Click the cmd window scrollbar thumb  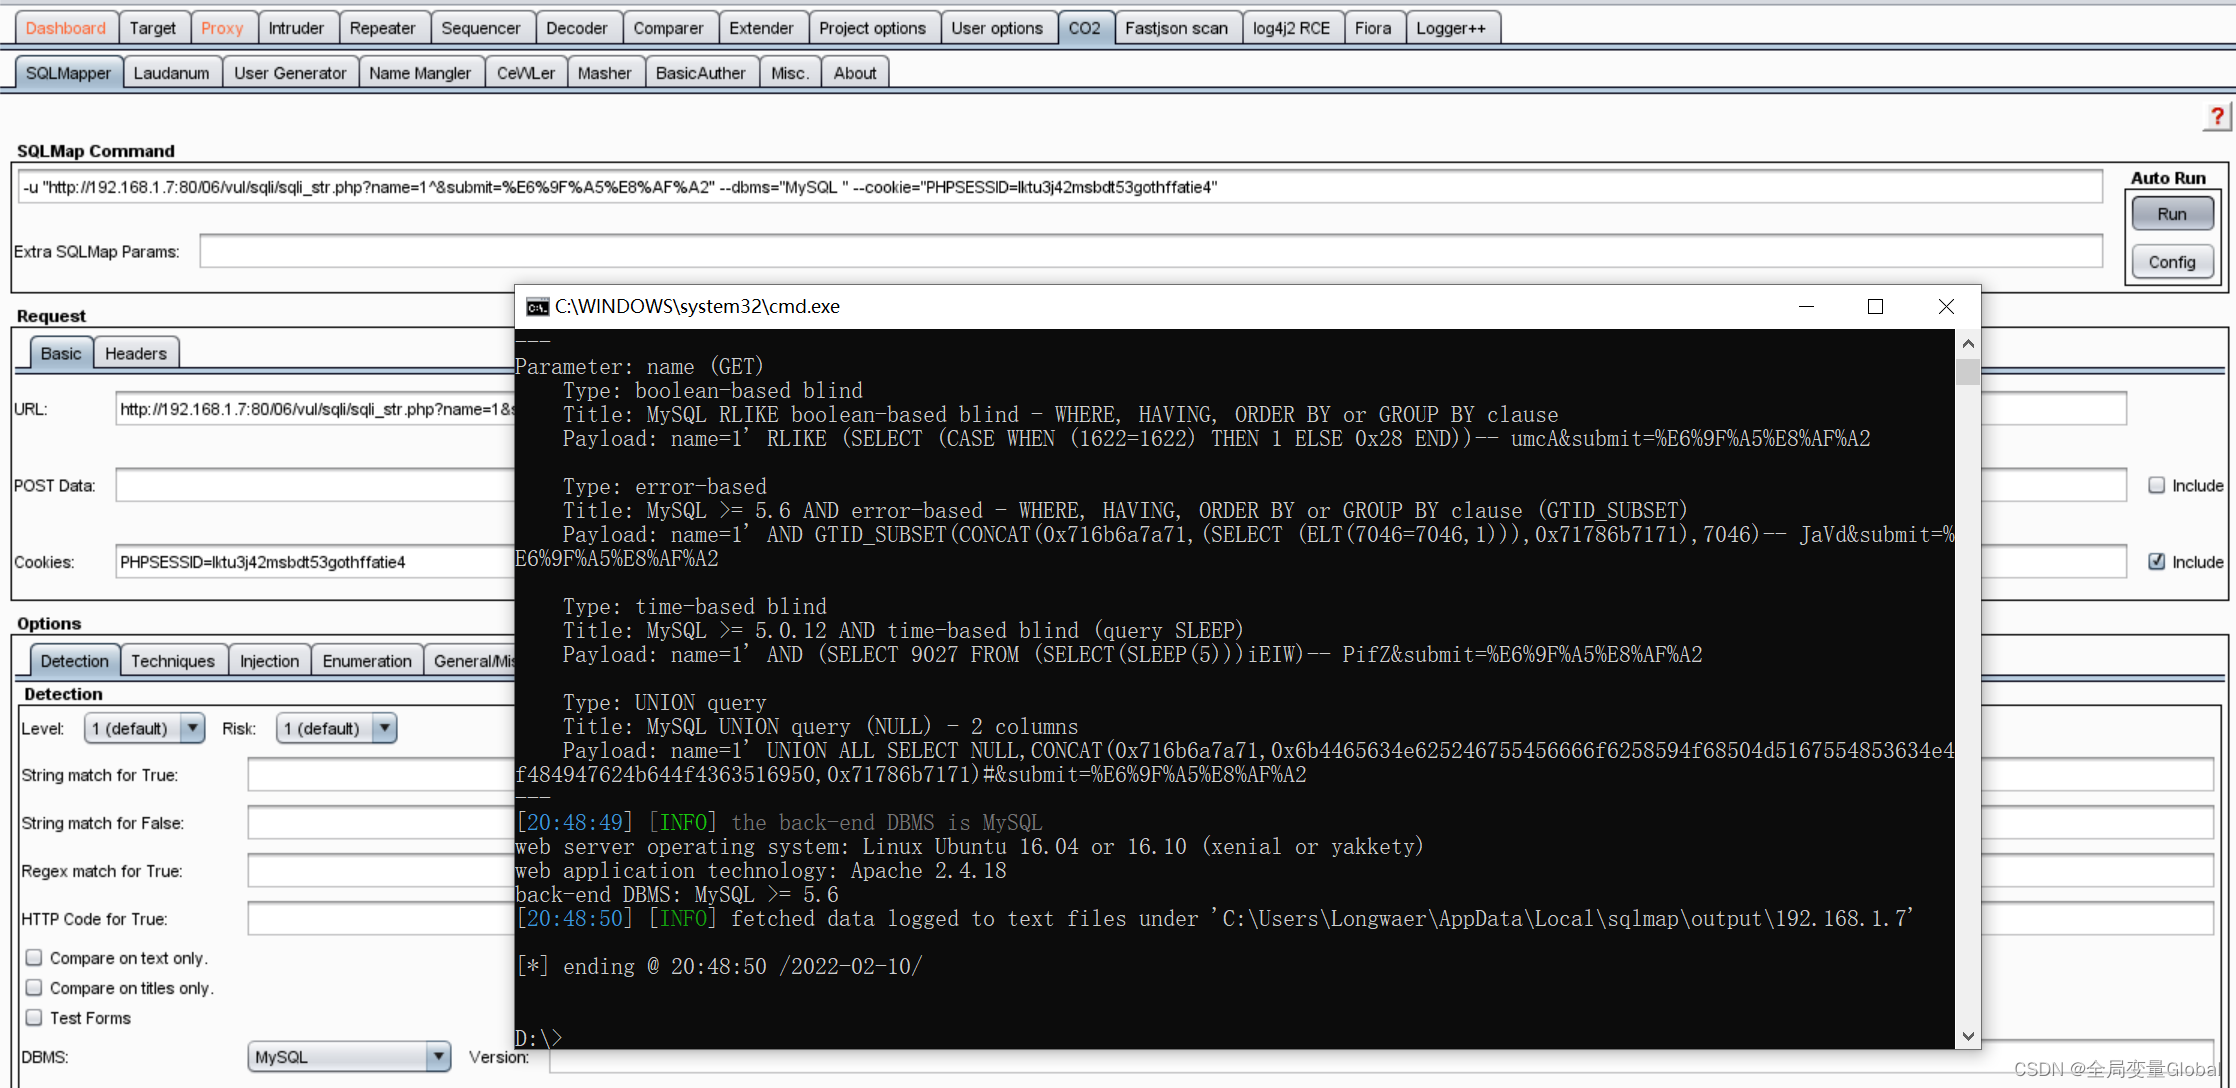(1968, 372)
